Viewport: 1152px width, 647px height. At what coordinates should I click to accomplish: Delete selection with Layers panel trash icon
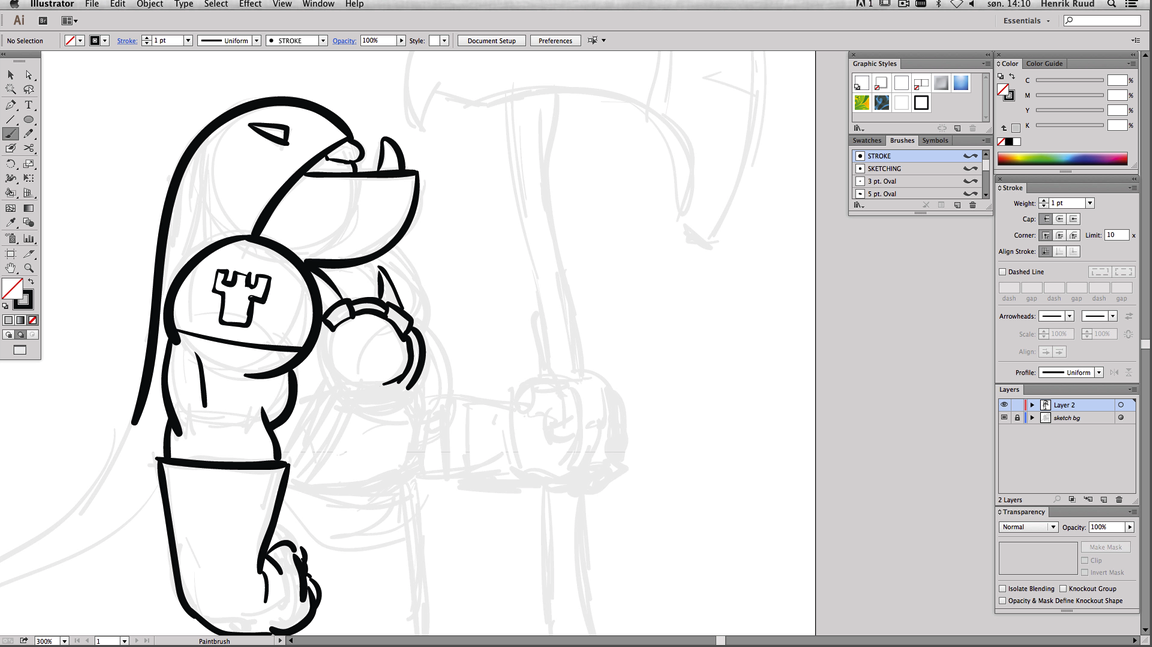tap(1119, 499)
